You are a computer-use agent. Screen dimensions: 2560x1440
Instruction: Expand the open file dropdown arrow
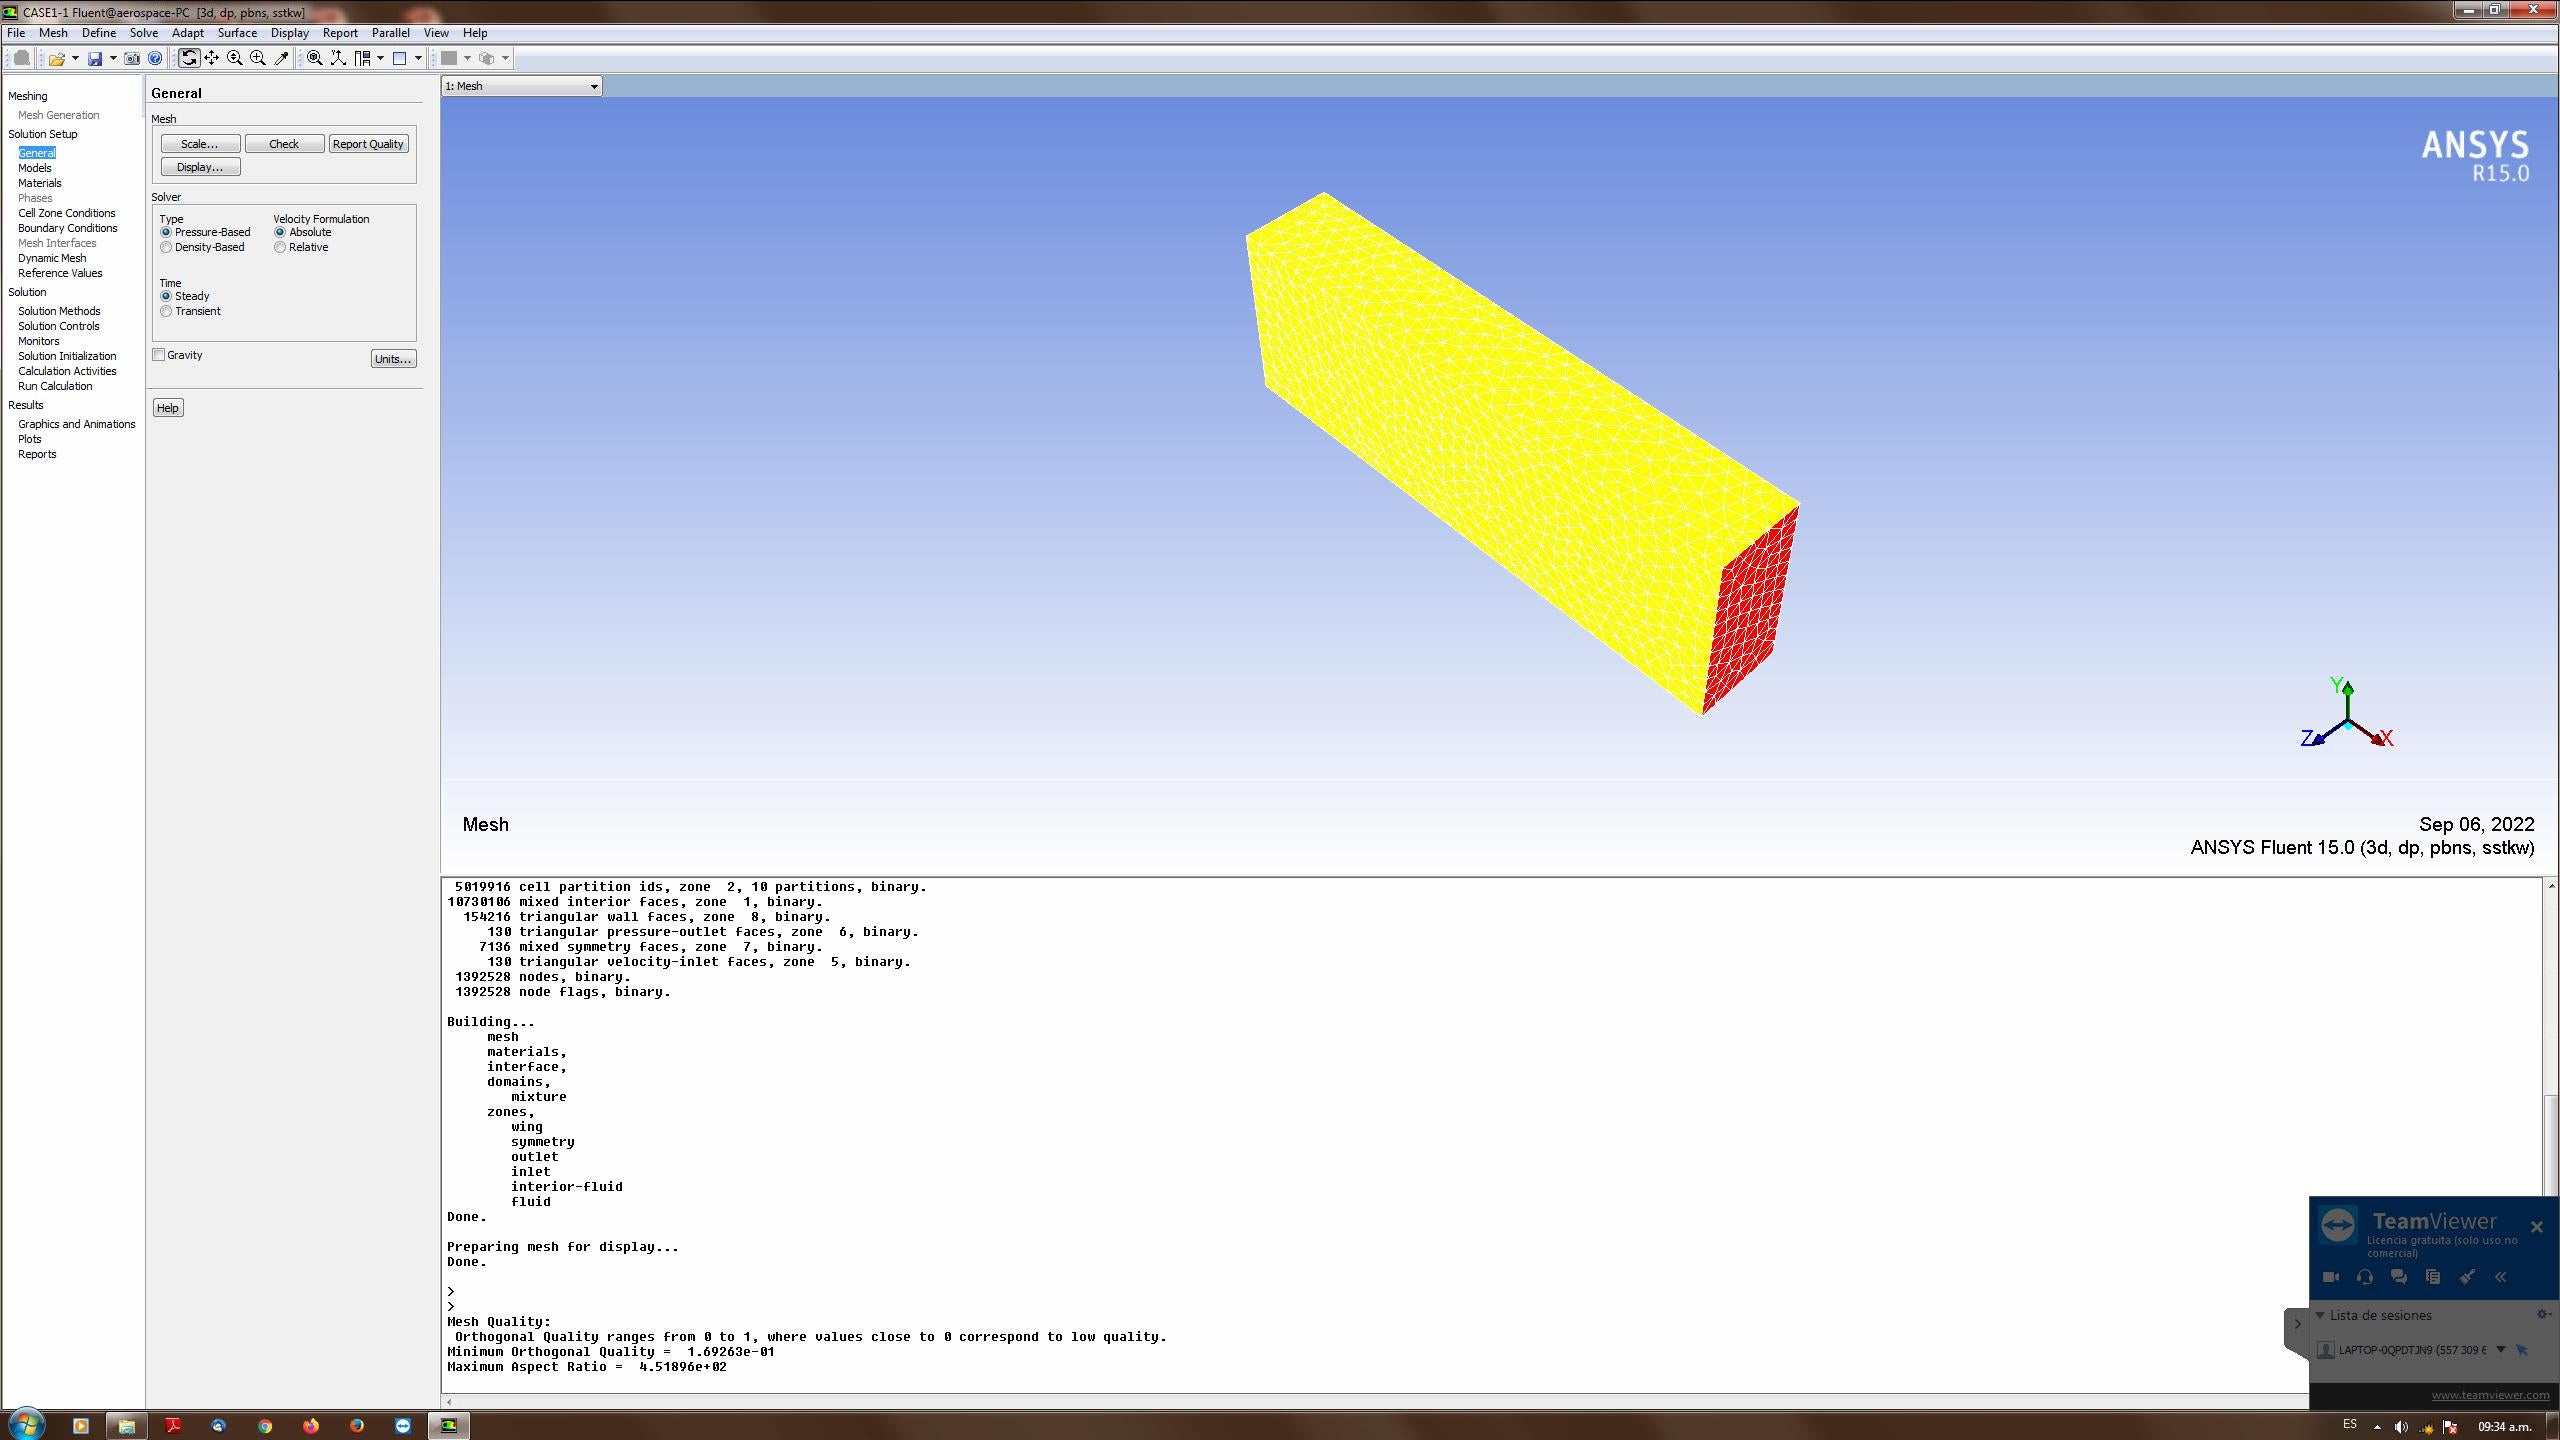(x=75, y=58)
